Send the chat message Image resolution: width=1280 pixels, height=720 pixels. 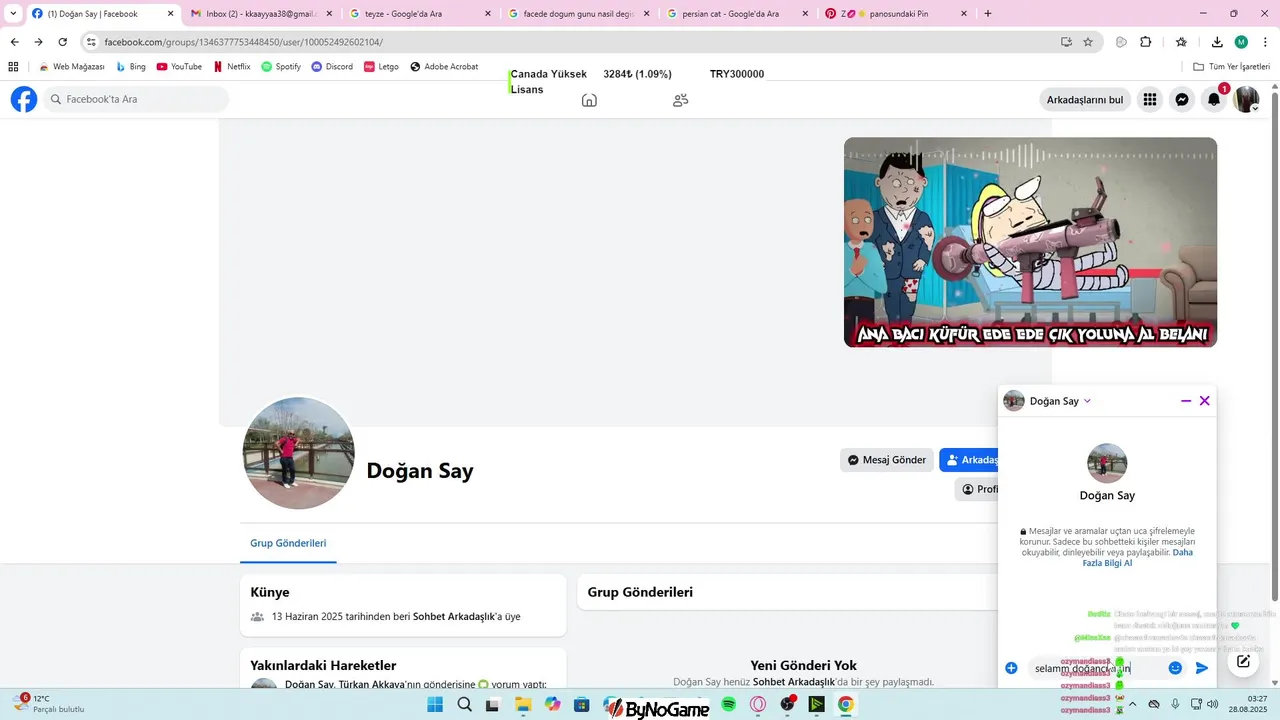[1202, 668]
